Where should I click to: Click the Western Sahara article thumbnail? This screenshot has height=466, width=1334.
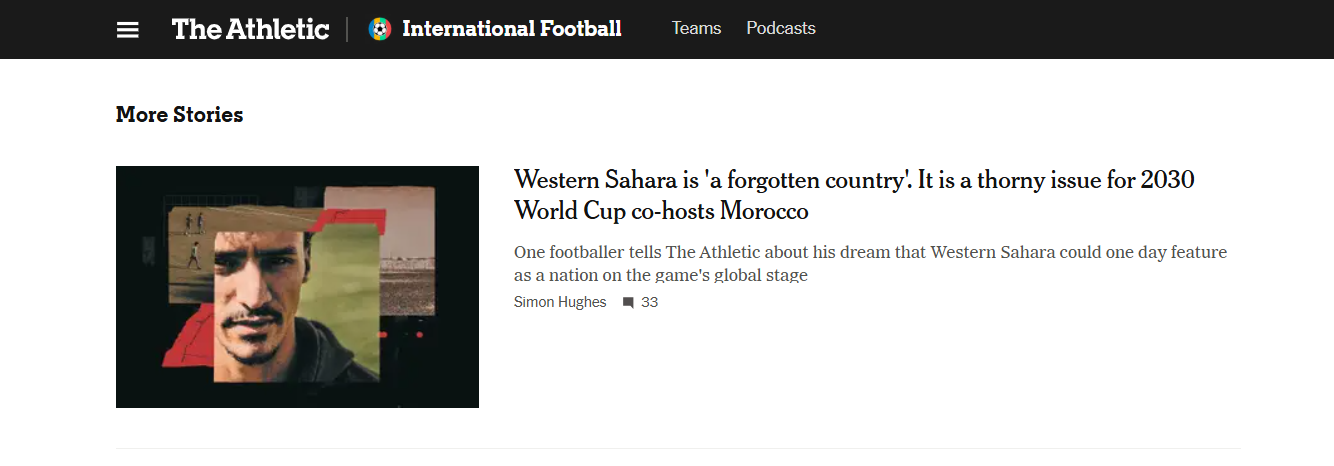tap(297, 286)
